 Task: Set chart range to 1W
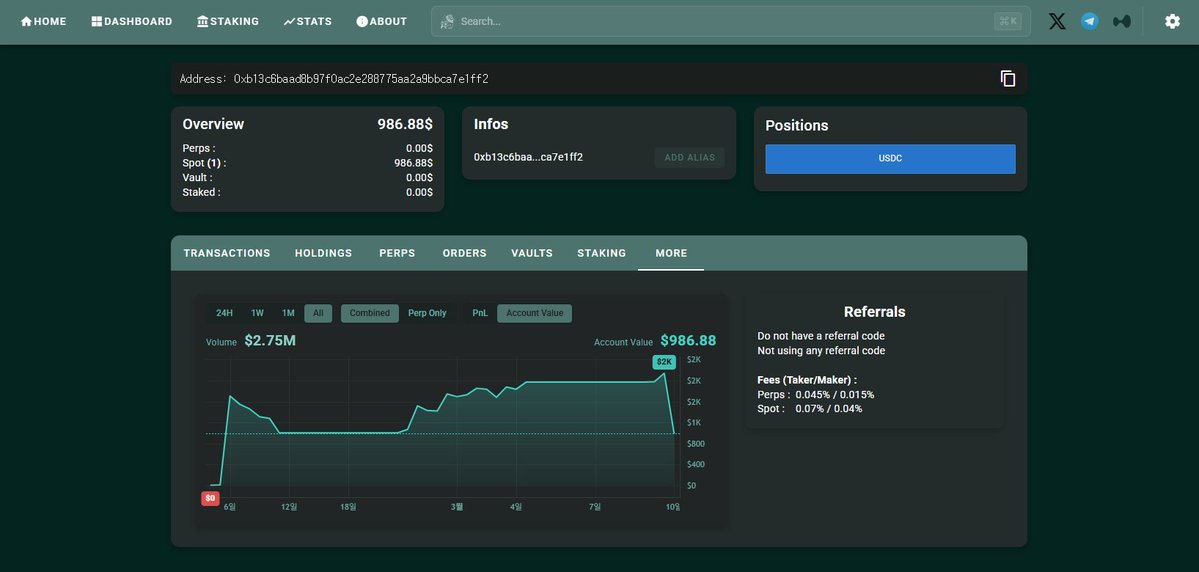[258, 314]
